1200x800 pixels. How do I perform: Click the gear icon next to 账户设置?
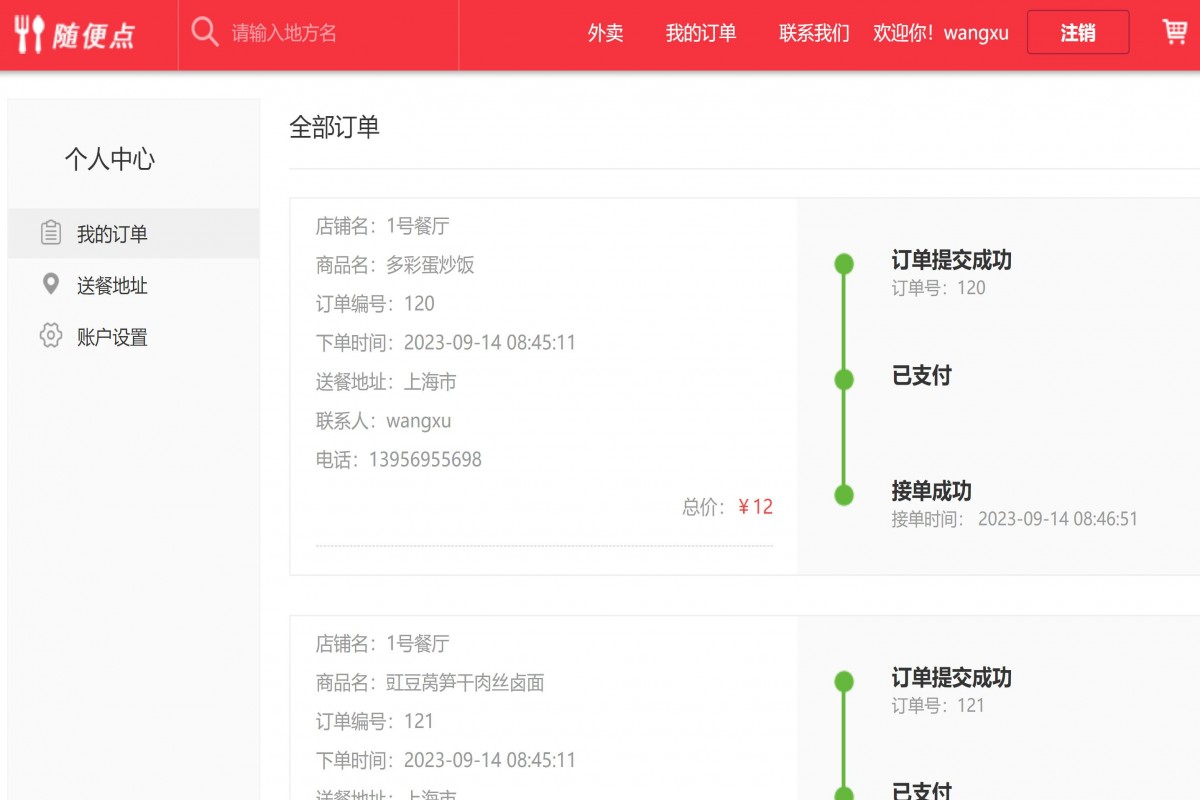pos(49,337)
